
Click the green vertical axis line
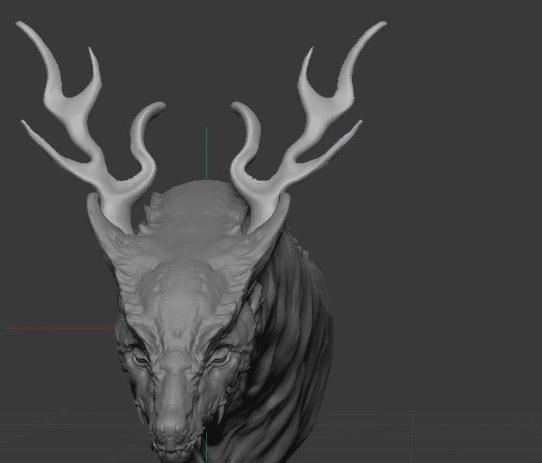pos(207,154)
